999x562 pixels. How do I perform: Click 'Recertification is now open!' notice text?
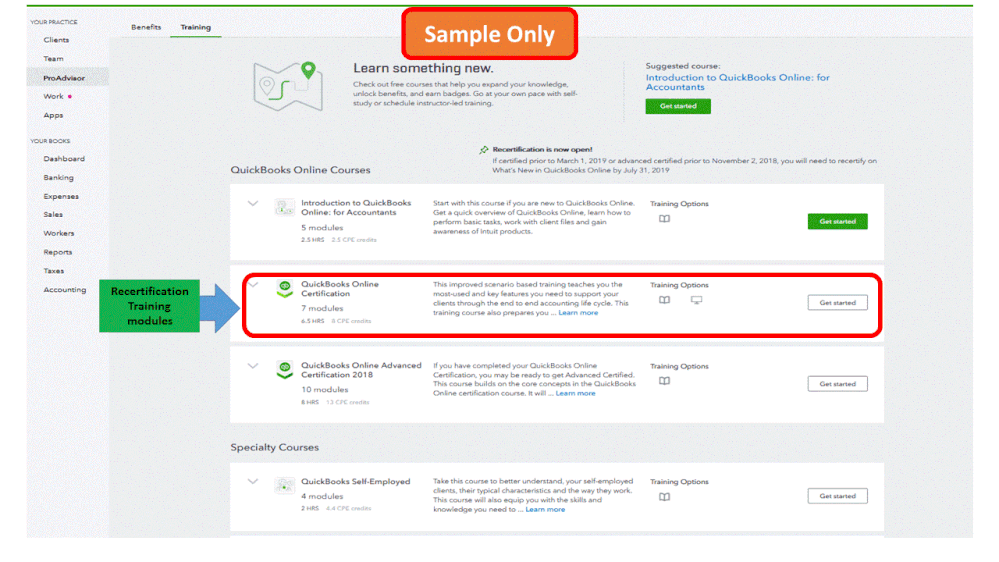coord(542,150)
